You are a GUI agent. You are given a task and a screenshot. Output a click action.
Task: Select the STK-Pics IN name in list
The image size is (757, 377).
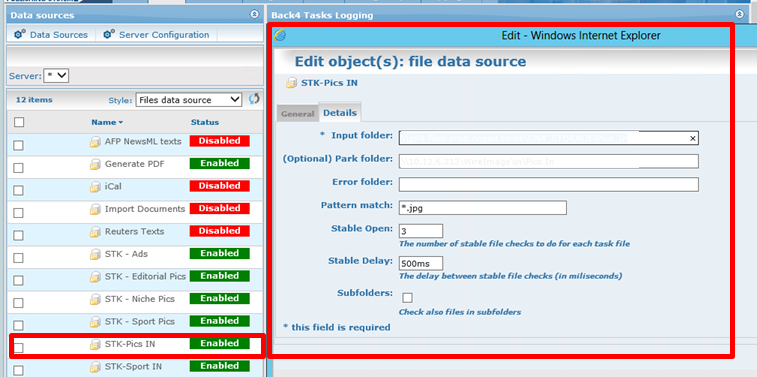click(130, 344)
